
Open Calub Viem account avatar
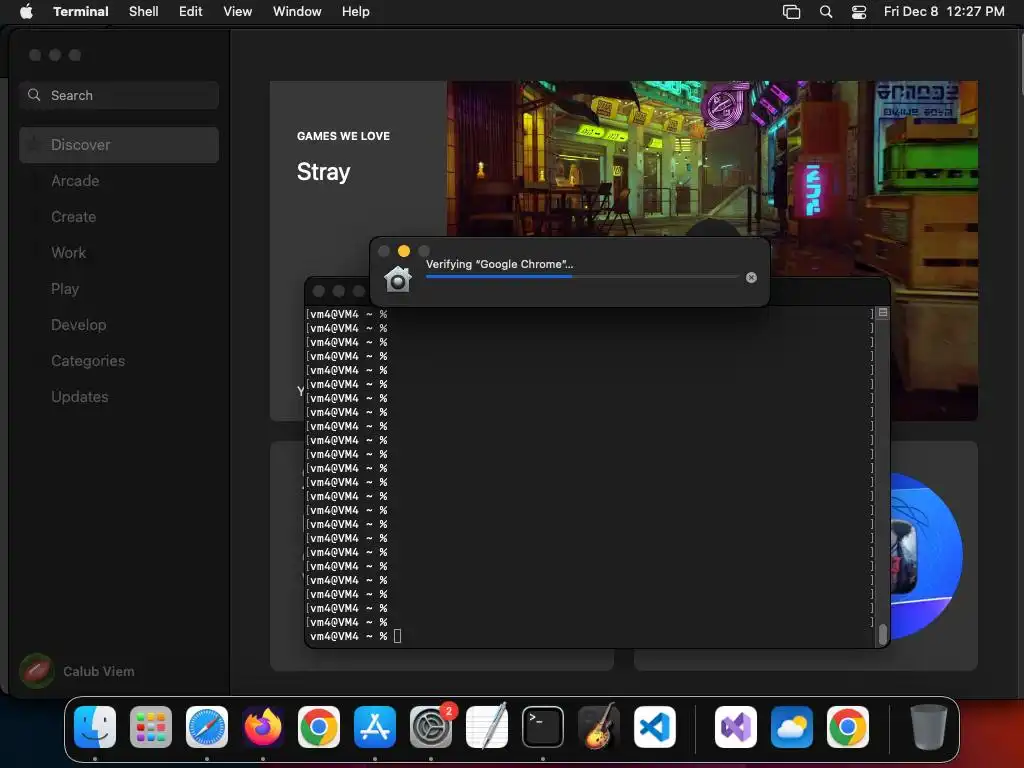(37, 671)
